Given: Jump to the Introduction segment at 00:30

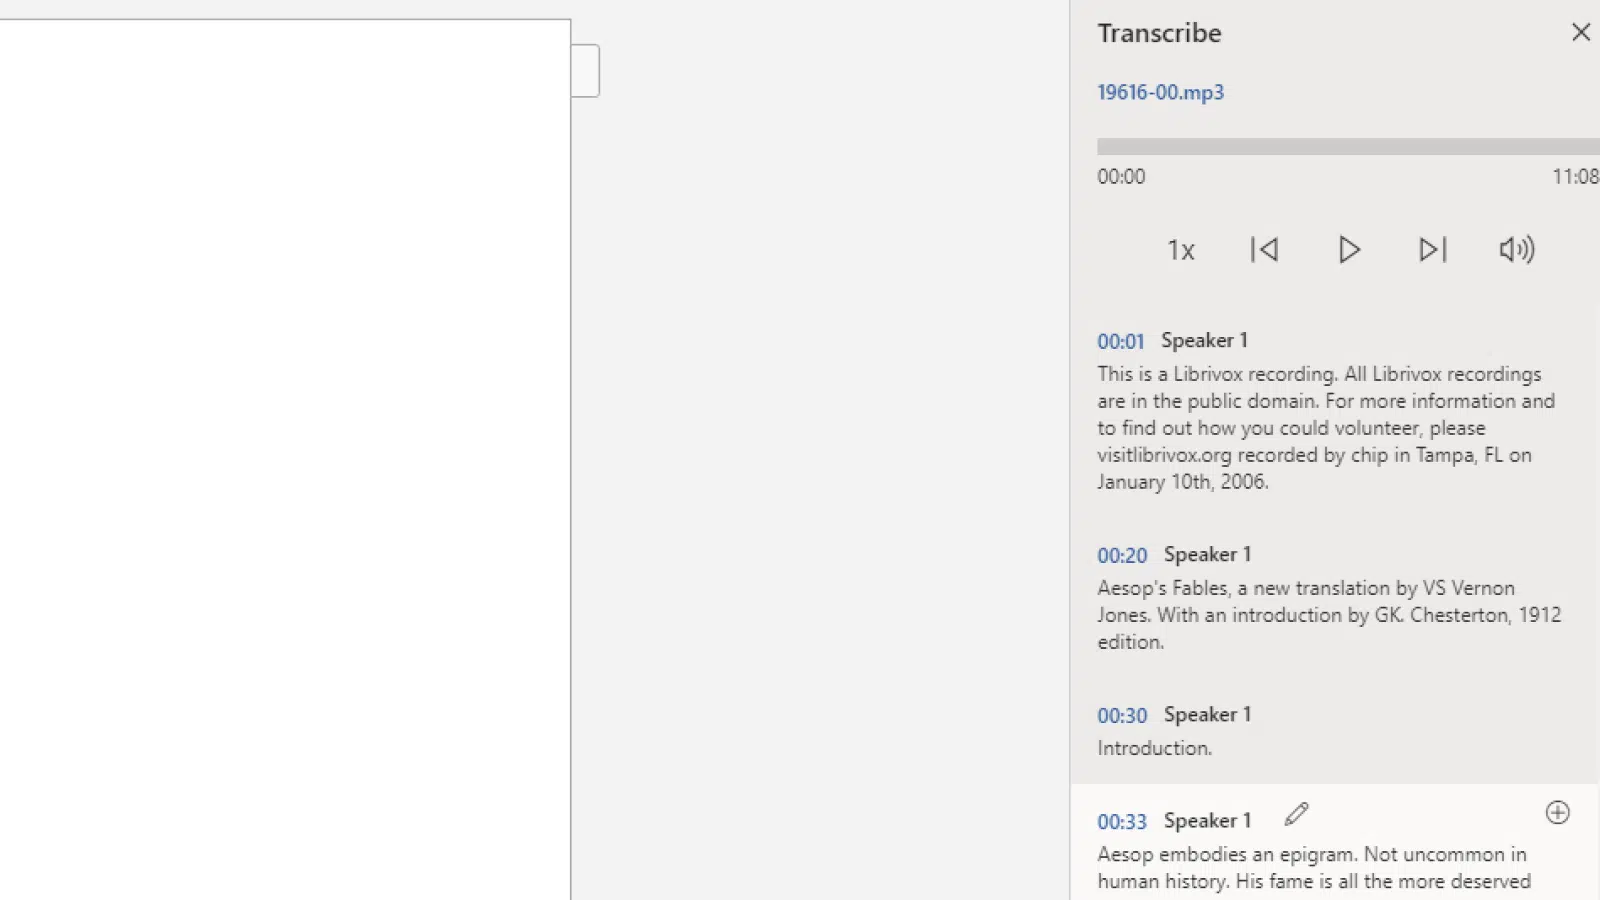Looking at the screenshot, I should tap(1122, 715).
